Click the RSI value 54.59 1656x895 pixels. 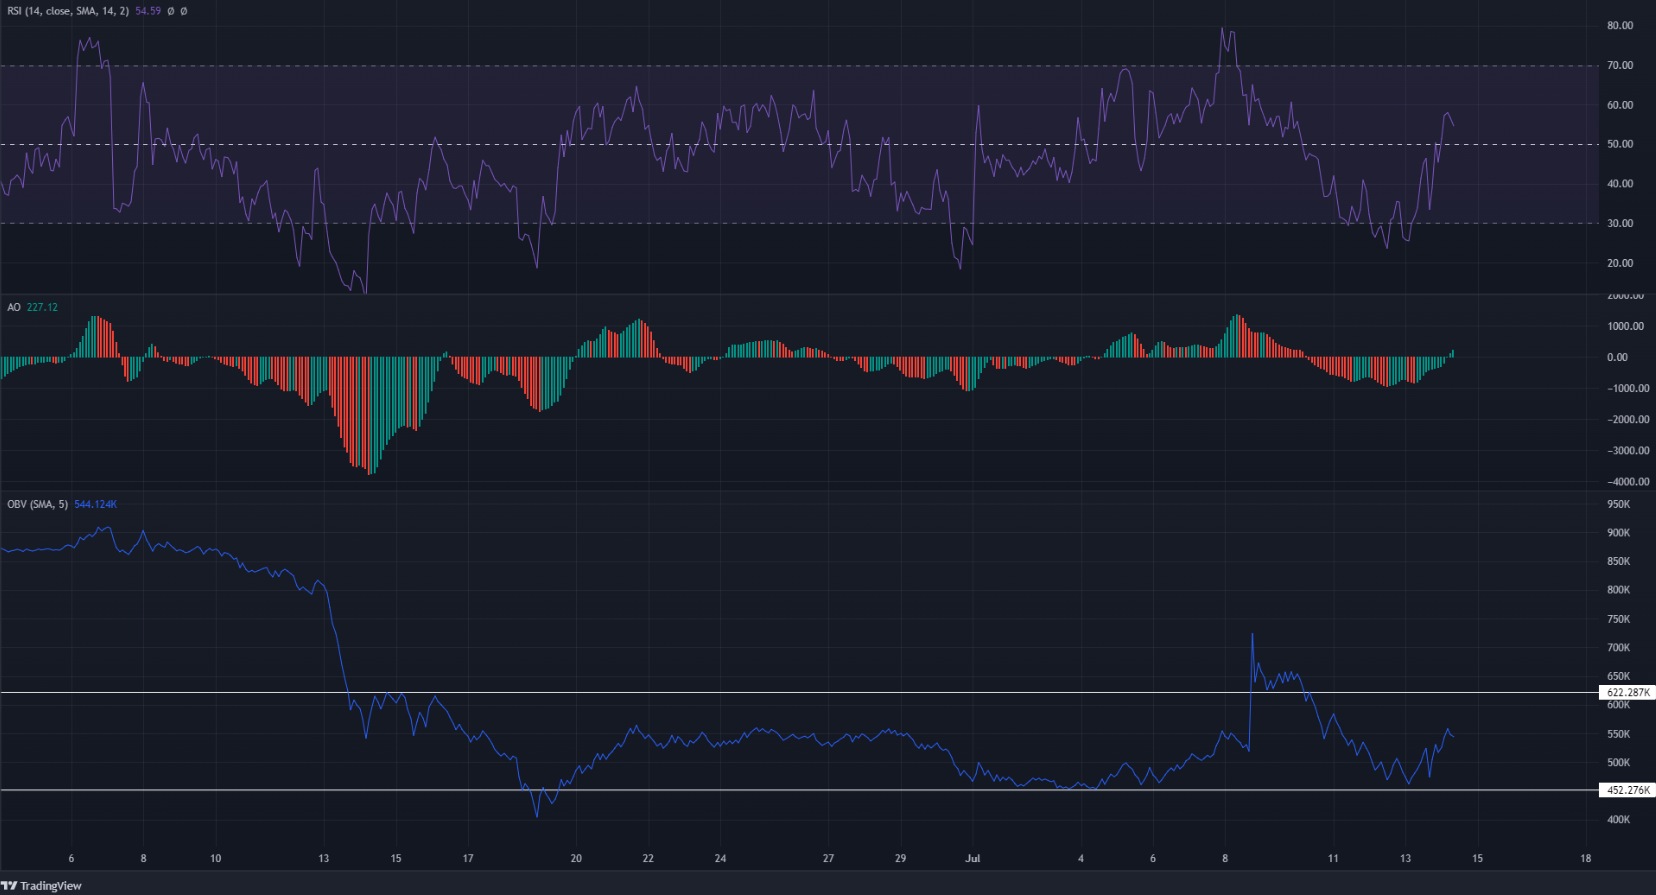coord(148,11)
